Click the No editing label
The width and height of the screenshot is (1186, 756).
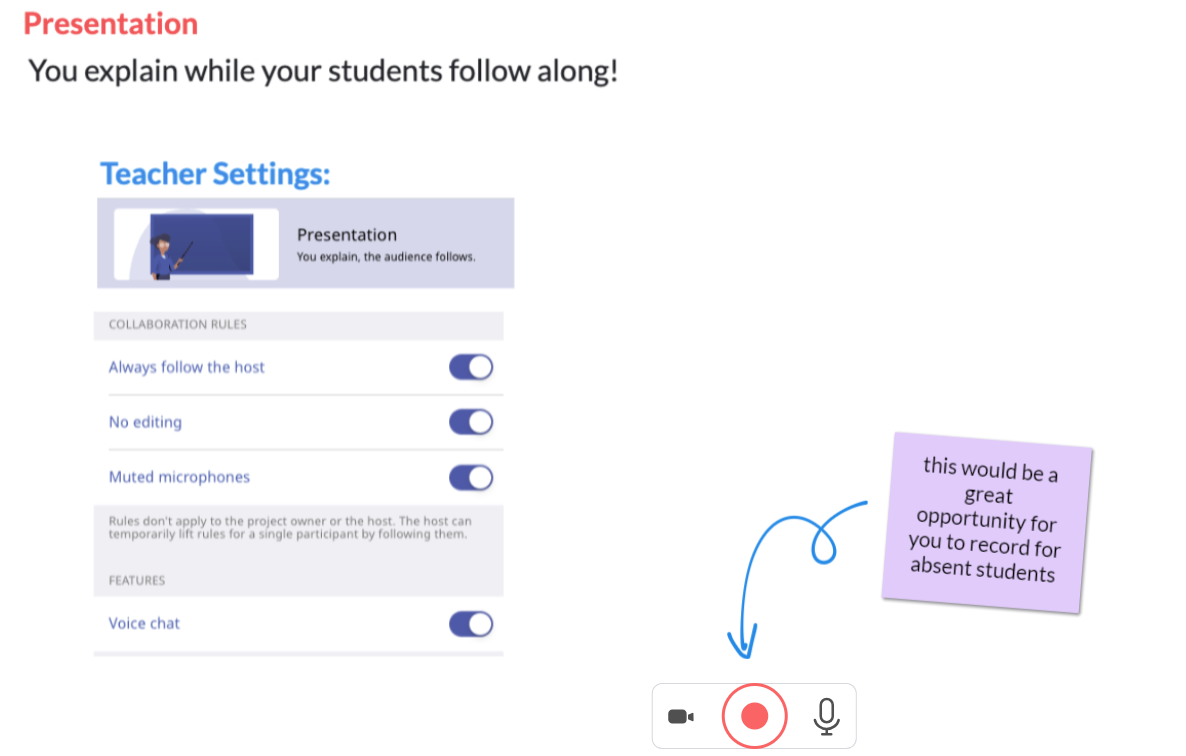coord(145,422)
